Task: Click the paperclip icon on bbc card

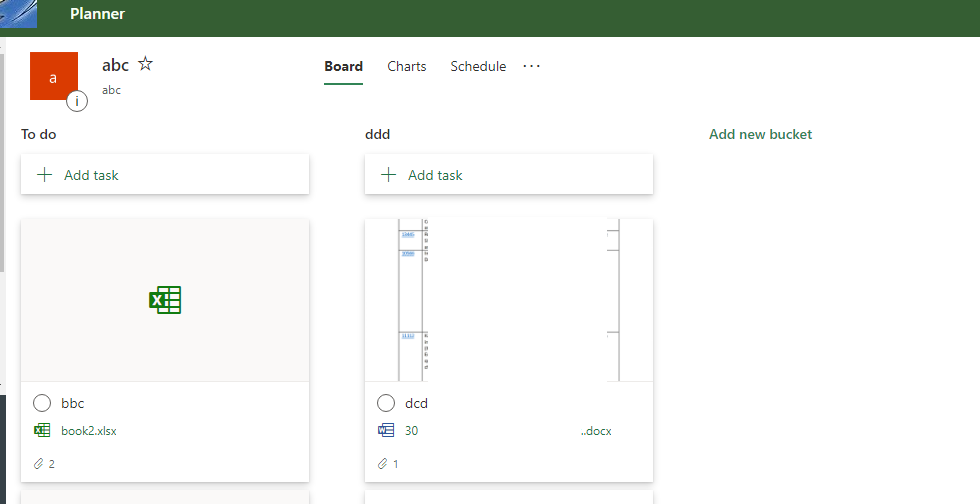Action: point(39,463)
